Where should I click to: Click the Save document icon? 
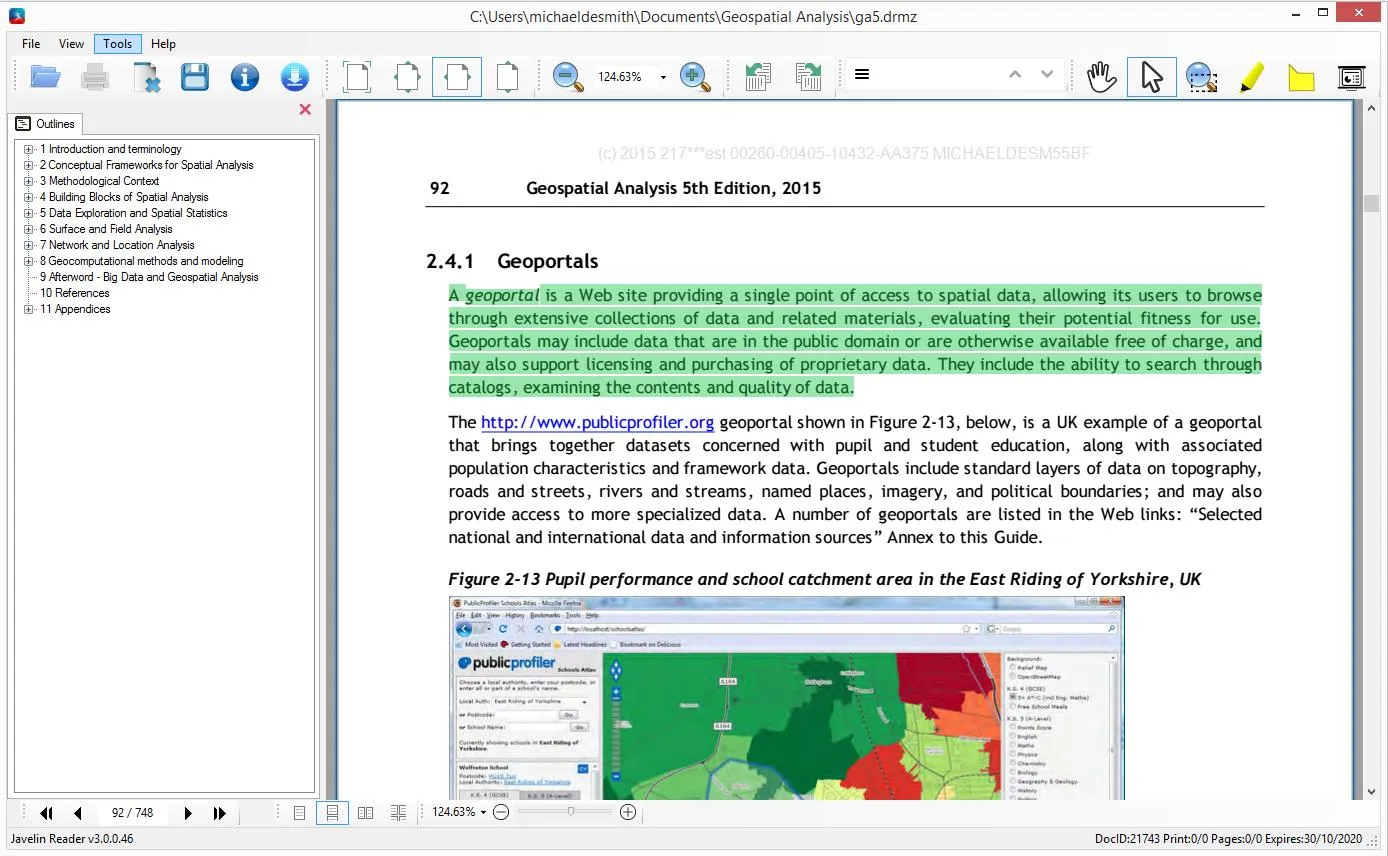(194, 76)
